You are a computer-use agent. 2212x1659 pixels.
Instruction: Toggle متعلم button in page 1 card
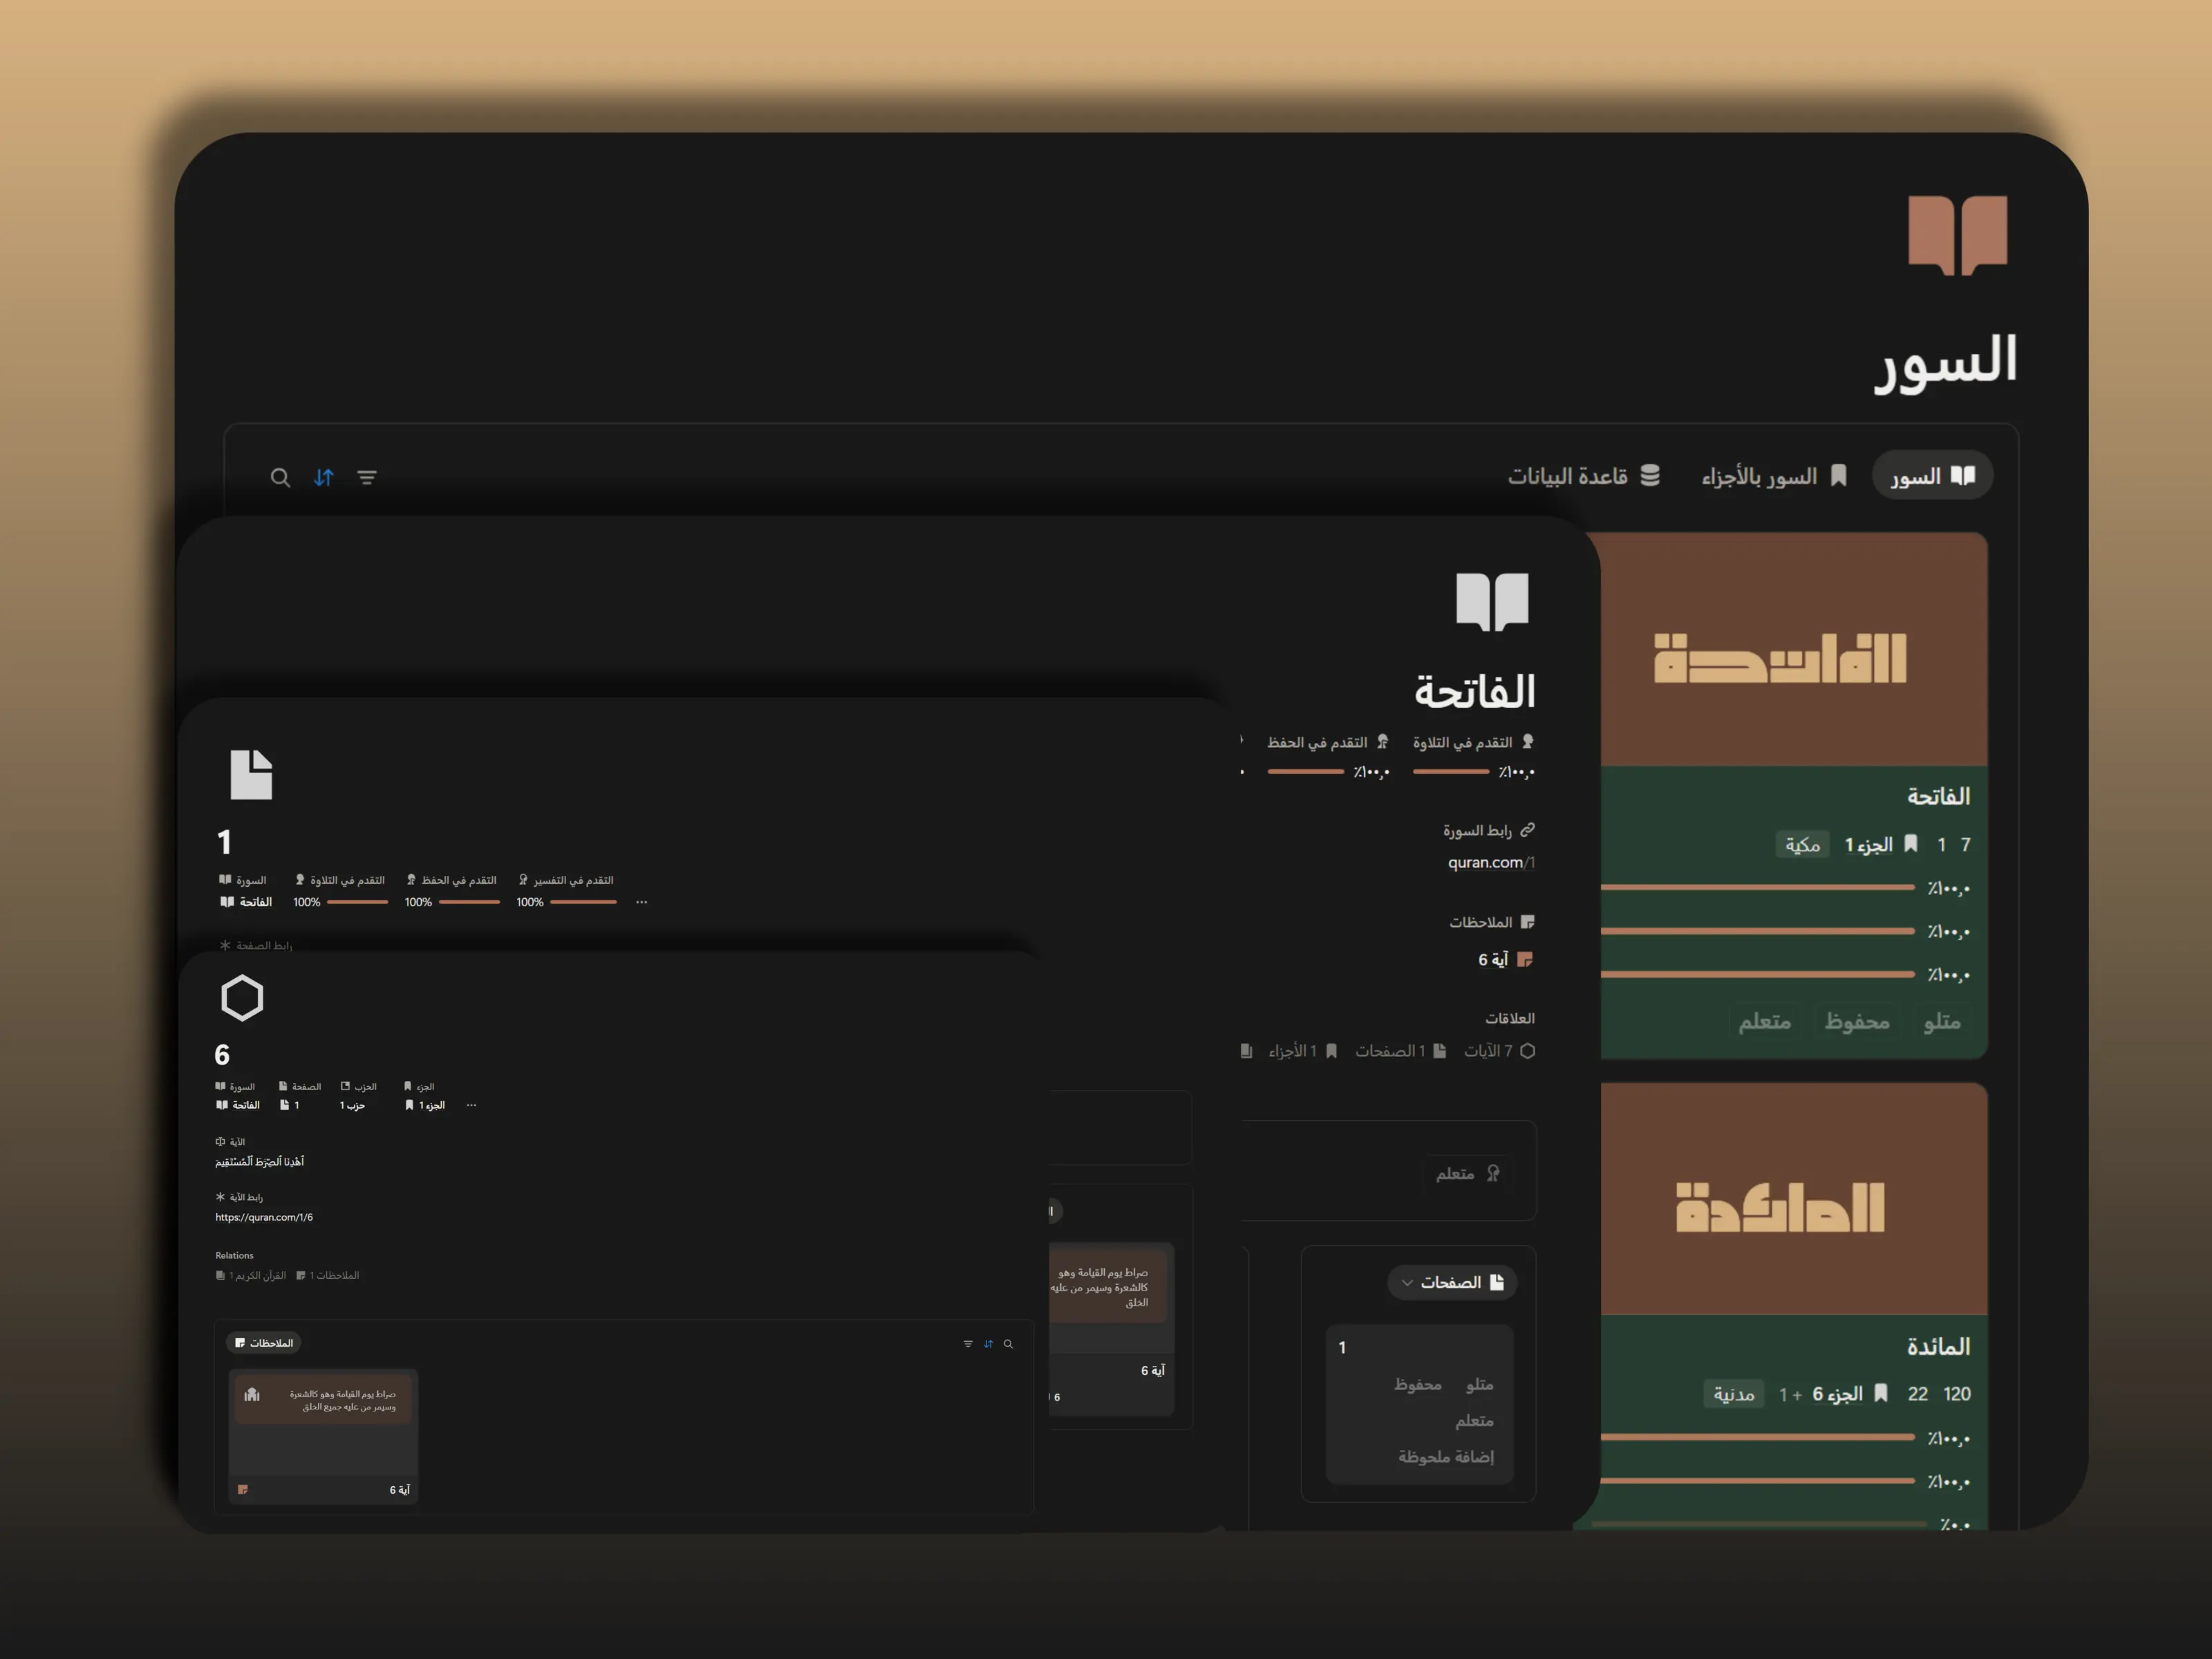pyautogui.click(x=1474, y=1421)
